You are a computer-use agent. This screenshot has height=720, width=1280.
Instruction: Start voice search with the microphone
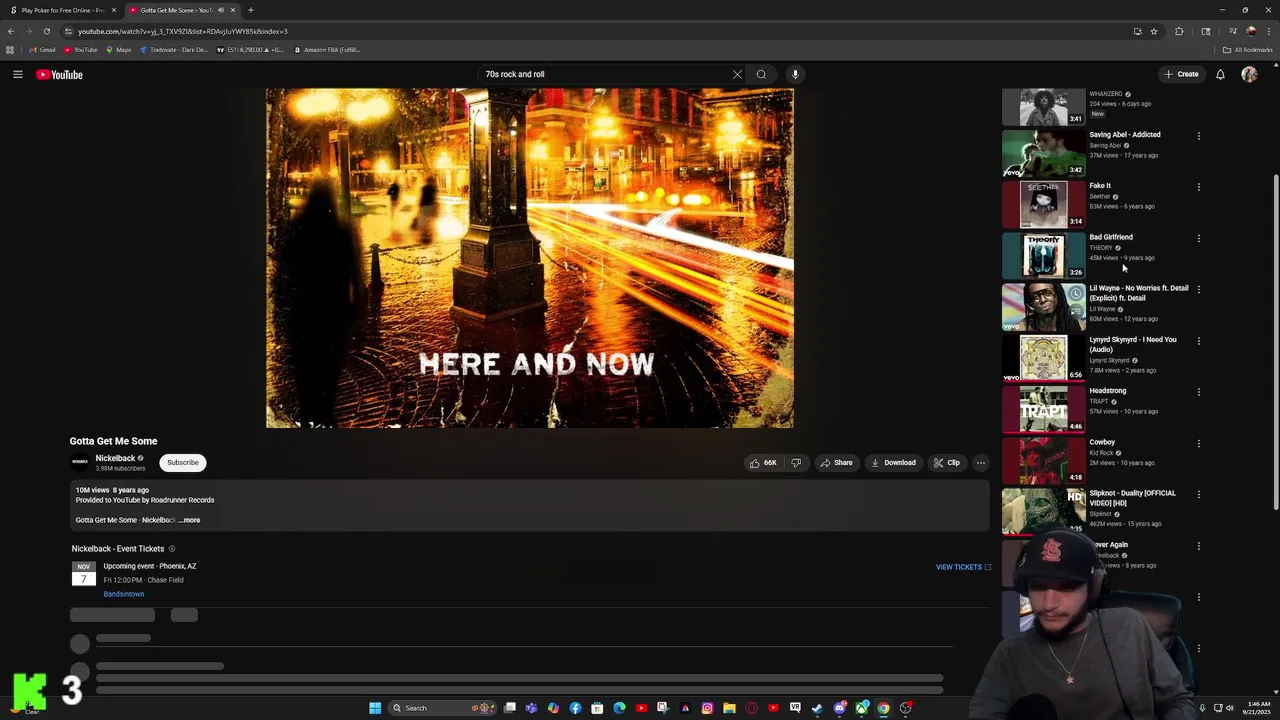click(795, 74)
